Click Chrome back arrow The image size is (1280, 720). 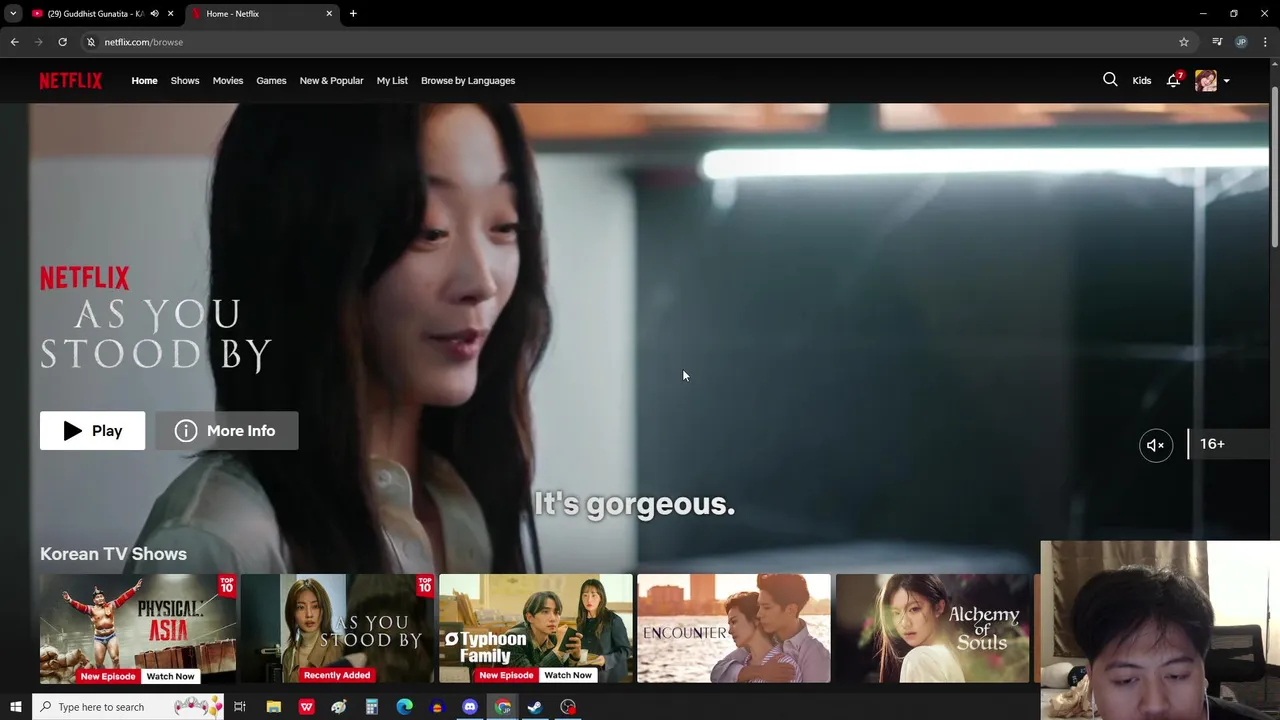pos(14,42)
